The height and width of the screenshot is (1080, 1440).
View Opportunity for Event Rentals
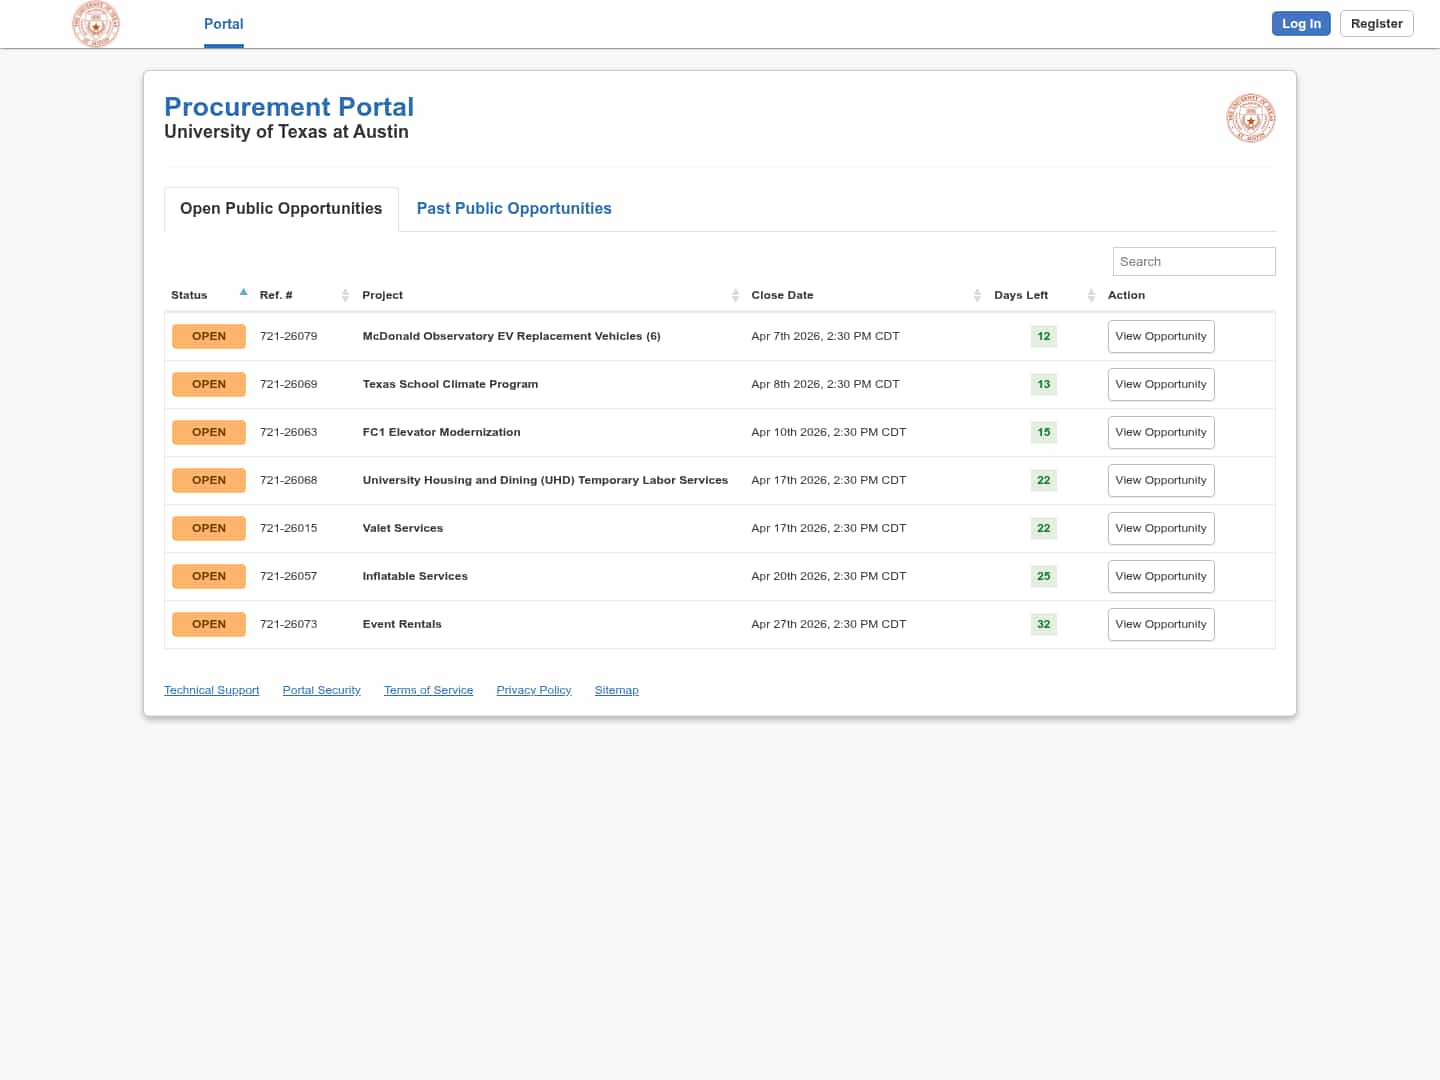1160,624
